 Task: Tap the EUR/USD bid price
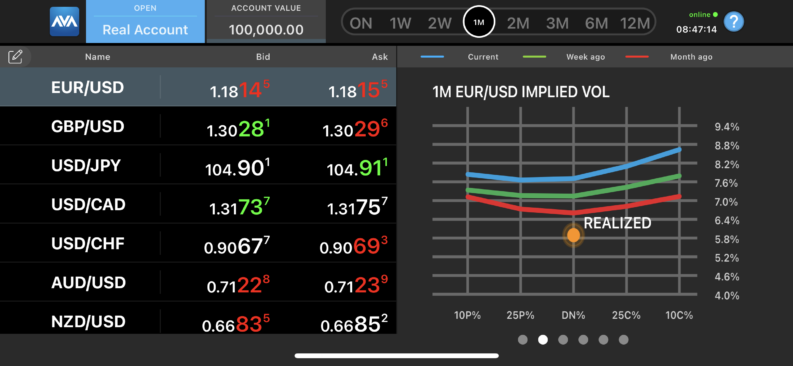240,90
